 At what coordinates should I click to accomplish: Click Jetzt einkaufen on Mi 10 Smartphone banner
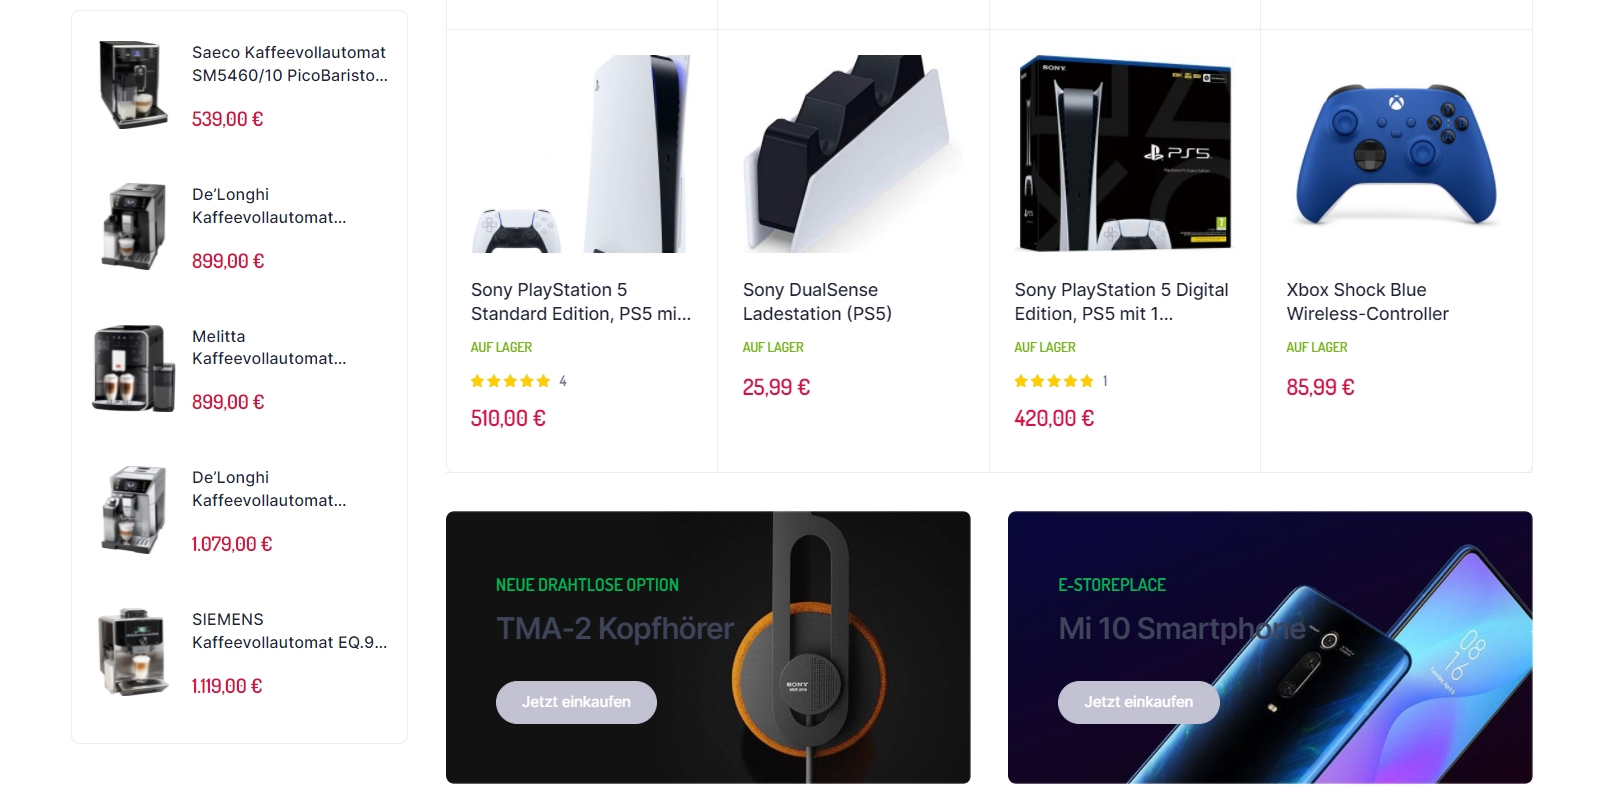(x=1139, y=702)
